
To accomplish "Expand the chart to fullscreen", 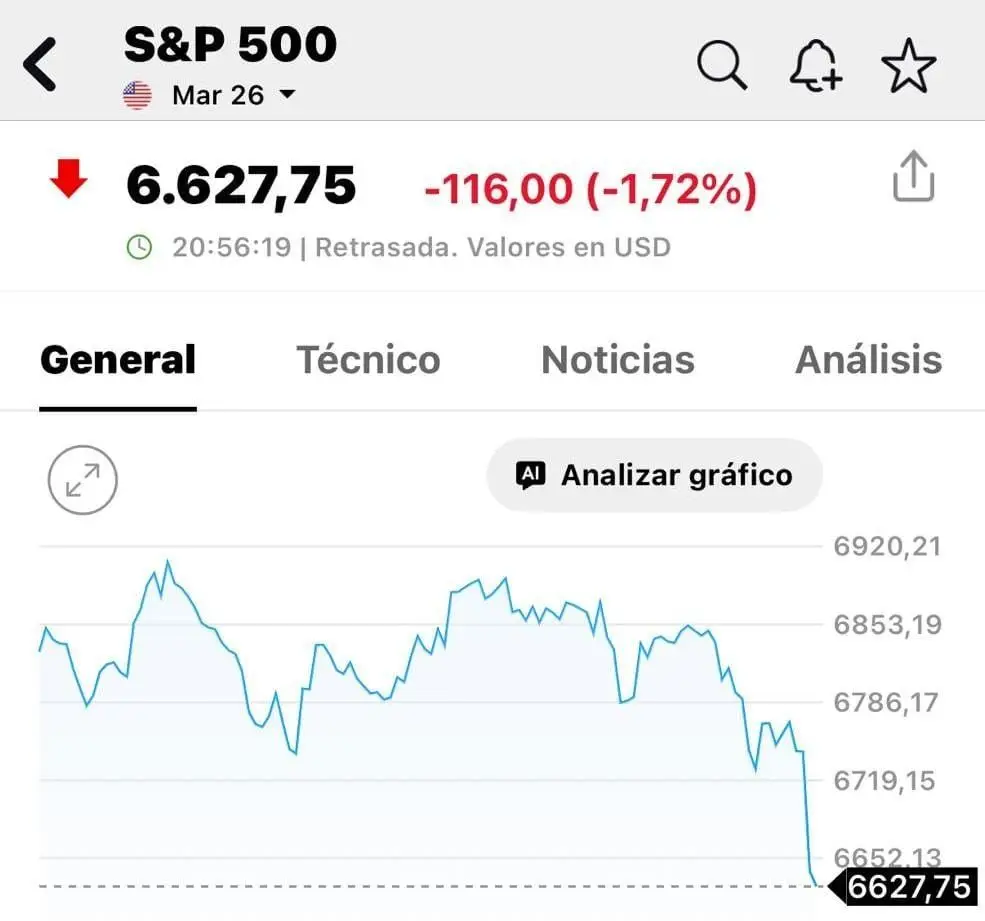I will pos(83,480).
